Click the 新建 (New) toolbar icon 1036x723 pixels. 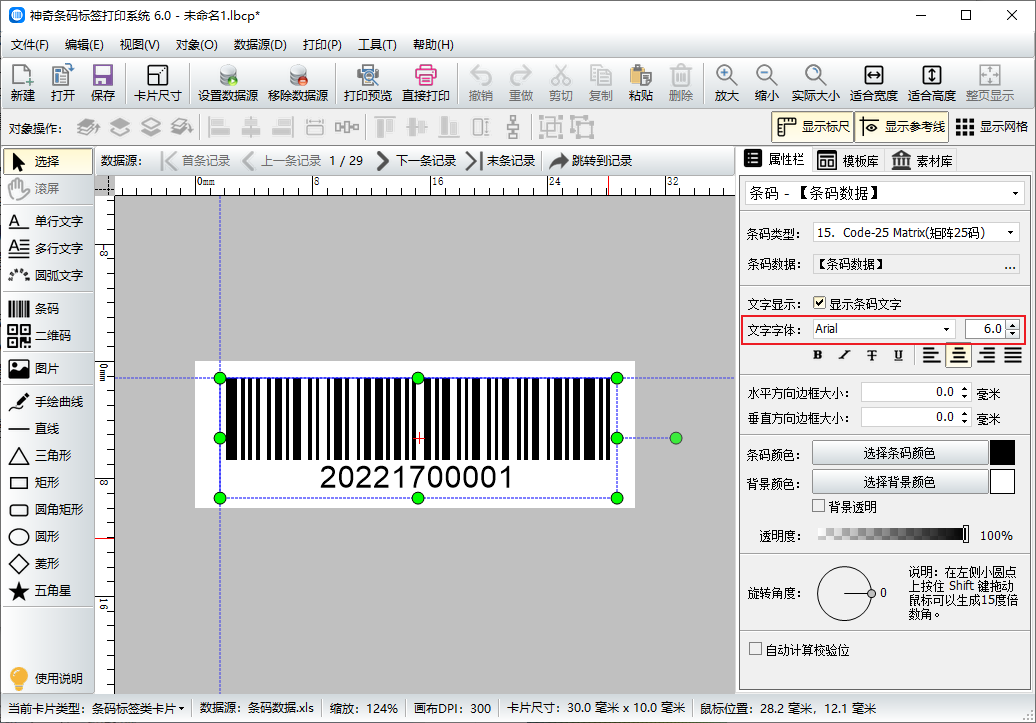coord(22,83)
